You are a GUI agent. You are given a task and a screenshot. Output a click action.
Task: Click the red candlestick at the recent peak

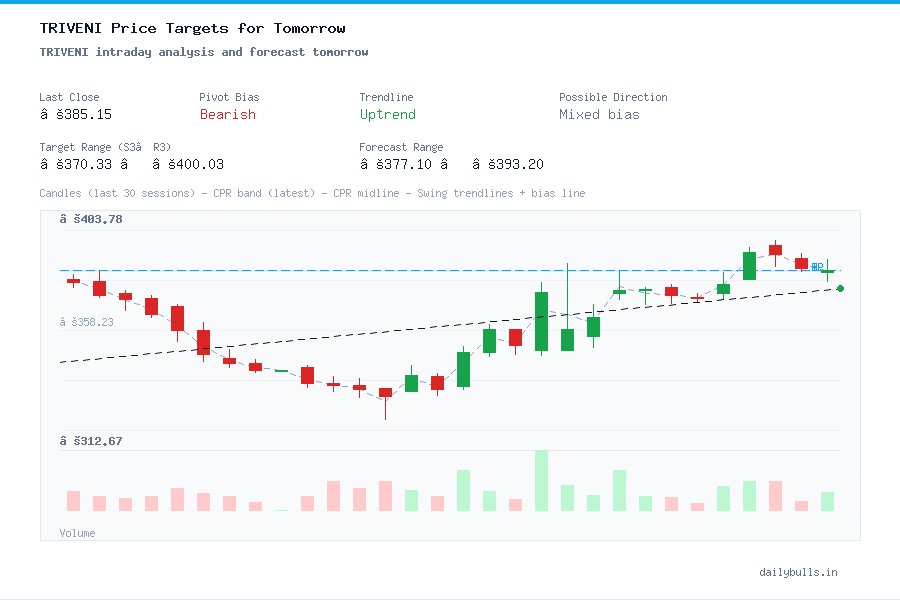click(x=775, y=250)
